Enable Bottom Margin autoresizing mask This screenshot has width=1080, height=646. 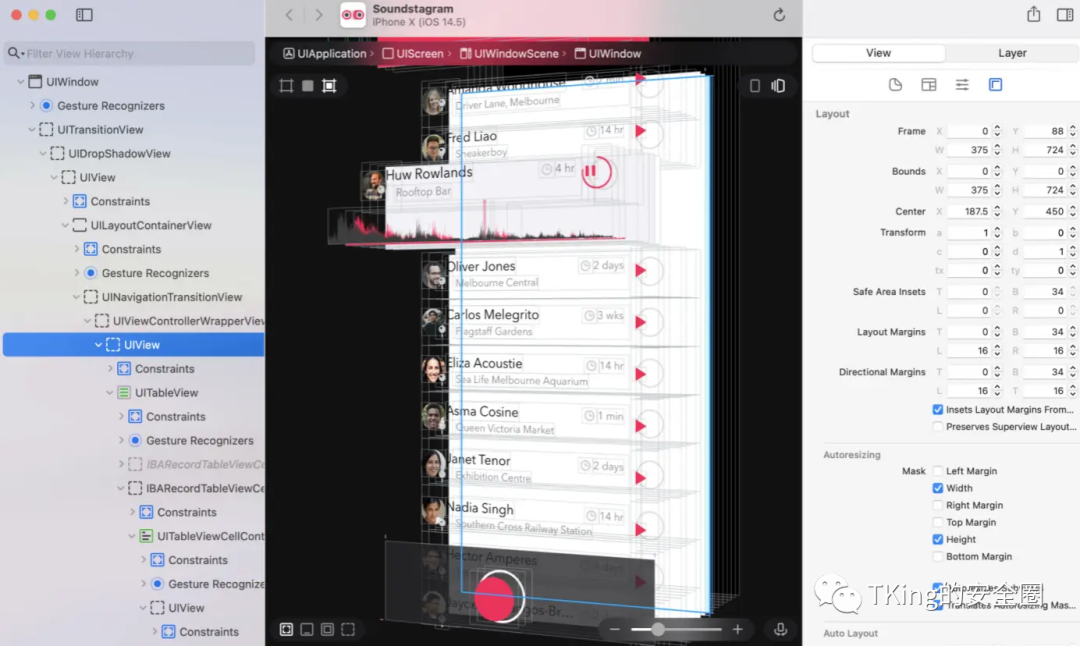pyautogui.click(x=937, y=556)
